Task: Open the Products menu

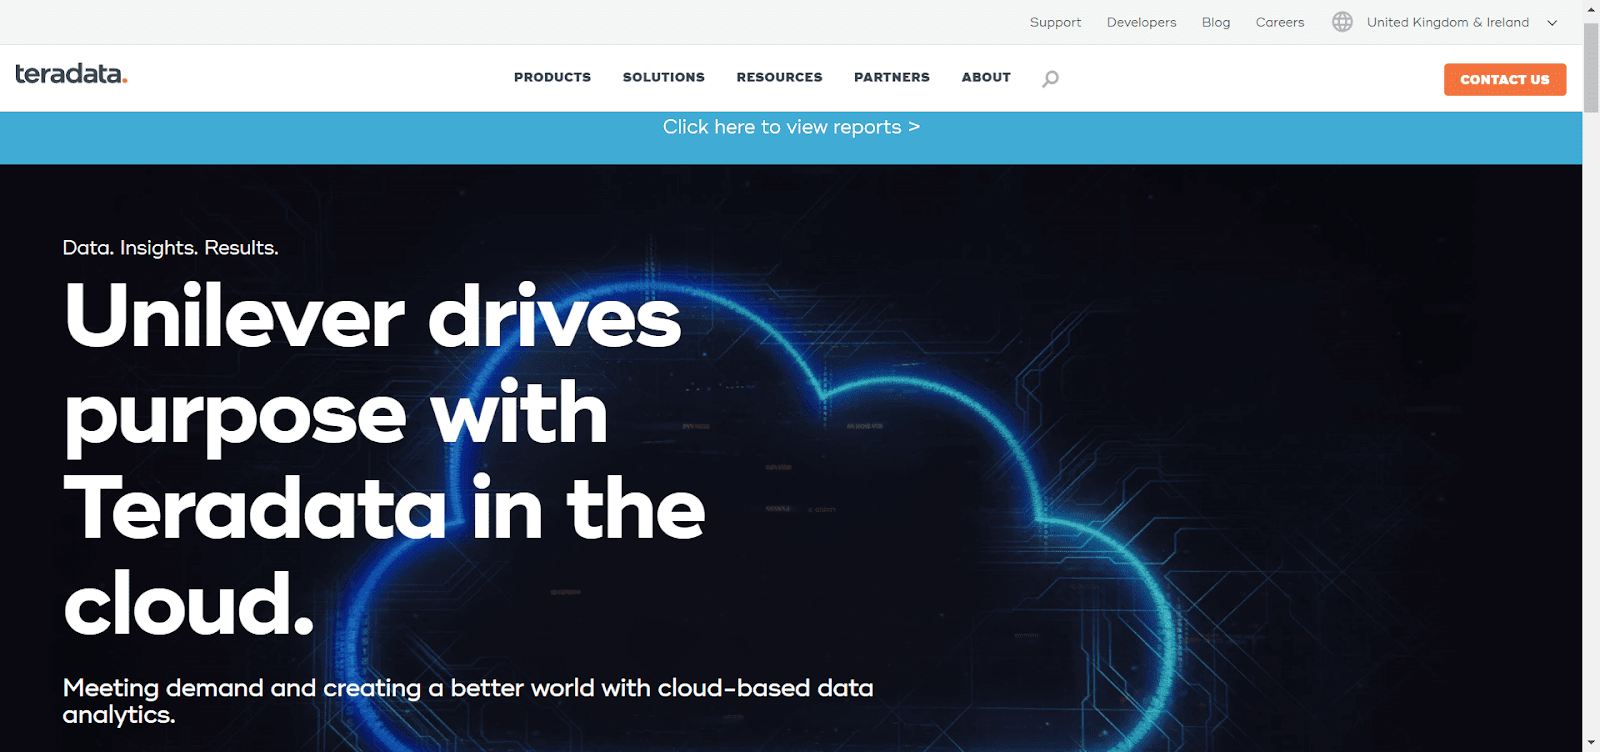Action: coord(552,77)
